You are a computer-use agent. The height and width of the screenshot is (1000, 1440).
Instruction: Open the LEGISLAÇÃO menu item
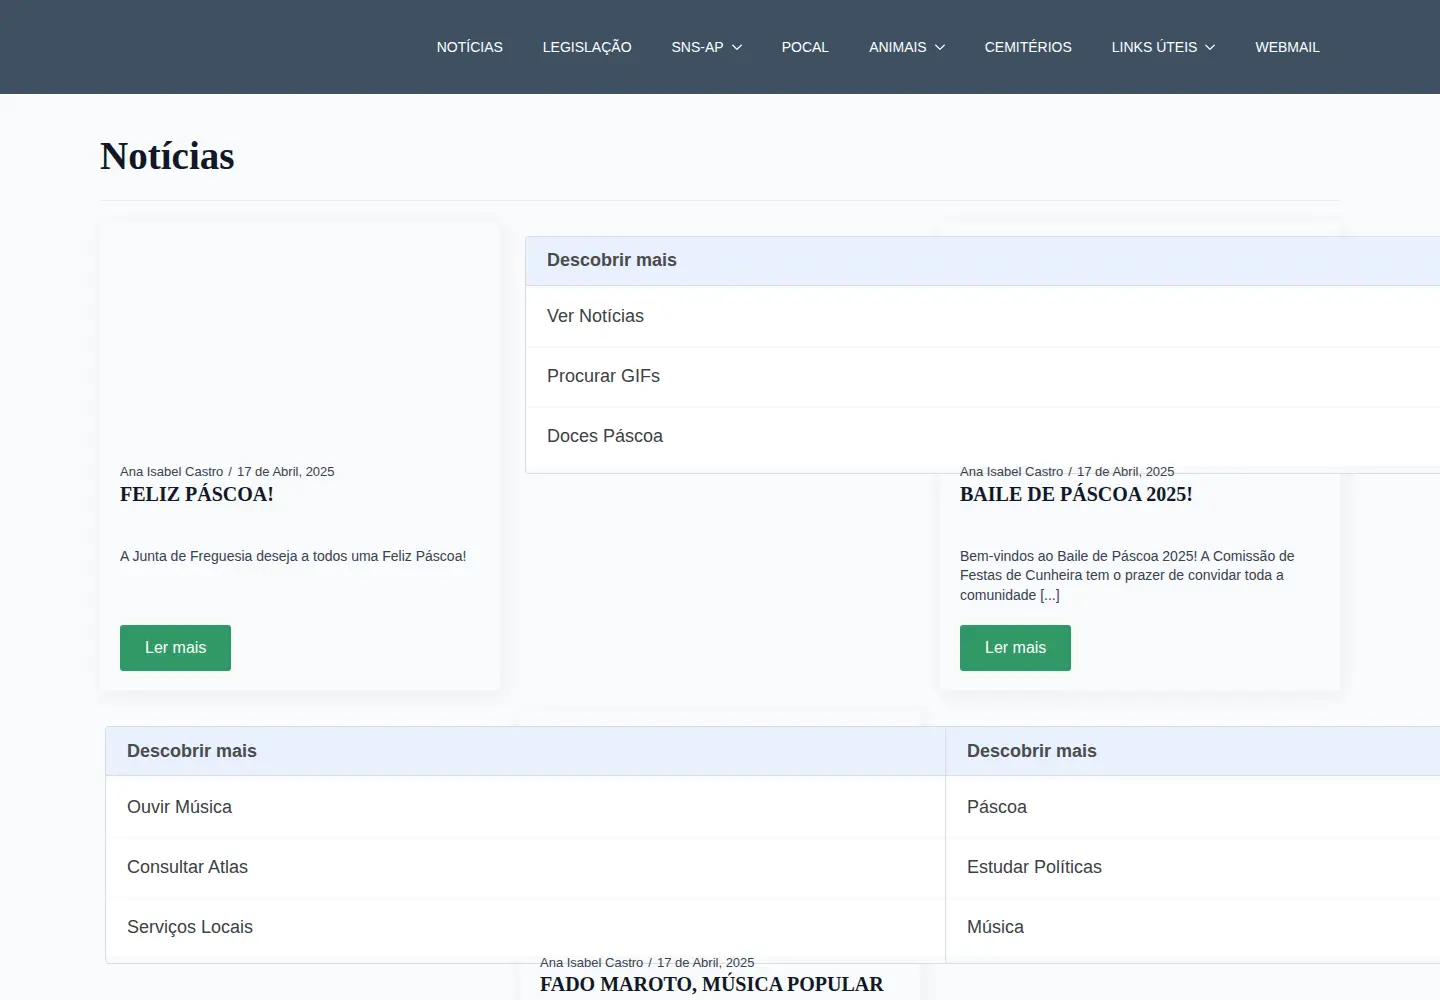click(x=587, y=47)
